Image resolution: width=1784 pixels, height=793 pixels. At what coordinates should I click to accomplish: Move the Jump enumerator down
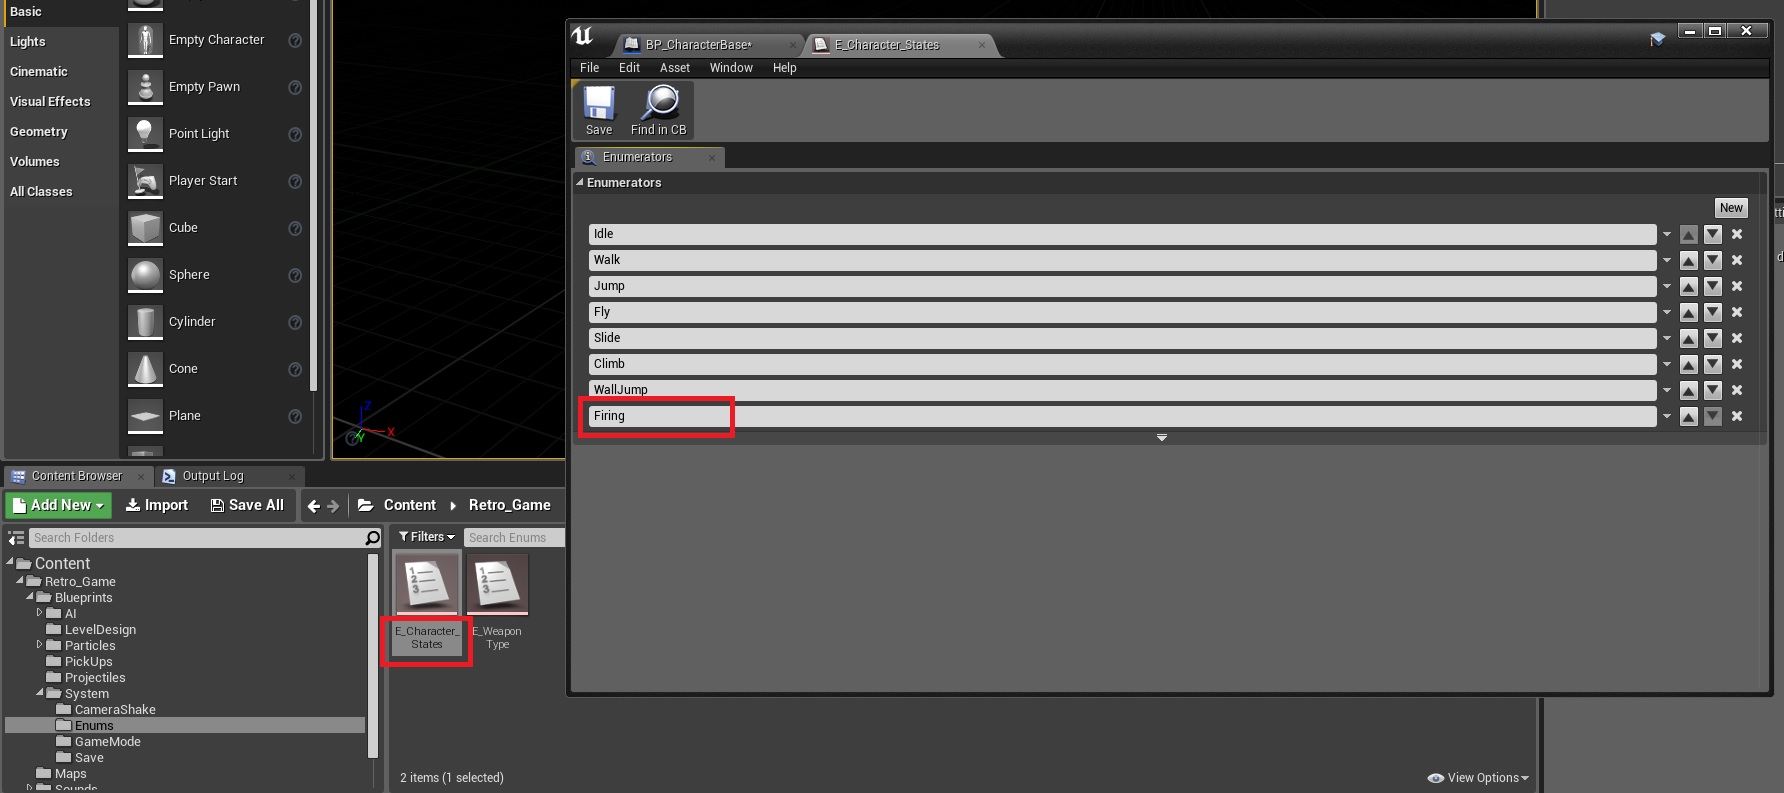click(x=1713, y=286)
